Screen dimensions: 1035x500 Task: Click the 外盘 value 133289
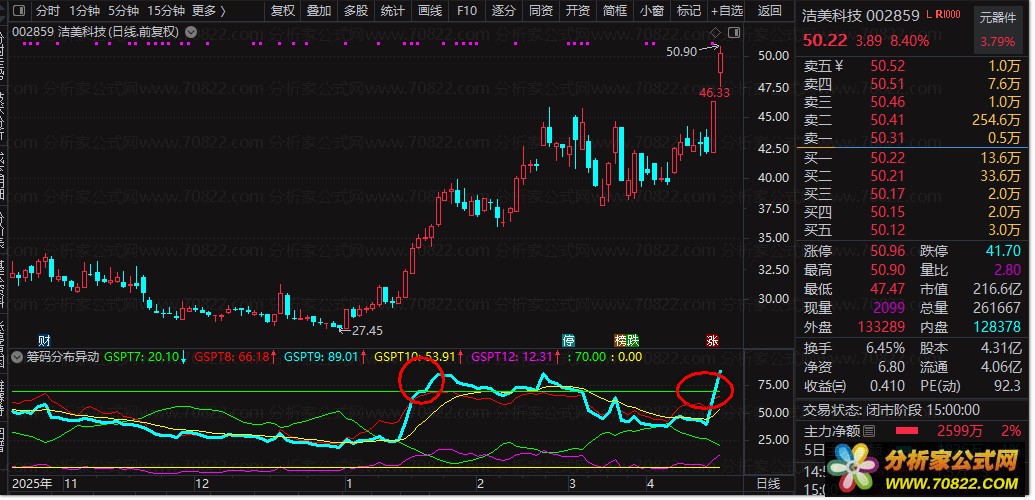click(883, 327)
